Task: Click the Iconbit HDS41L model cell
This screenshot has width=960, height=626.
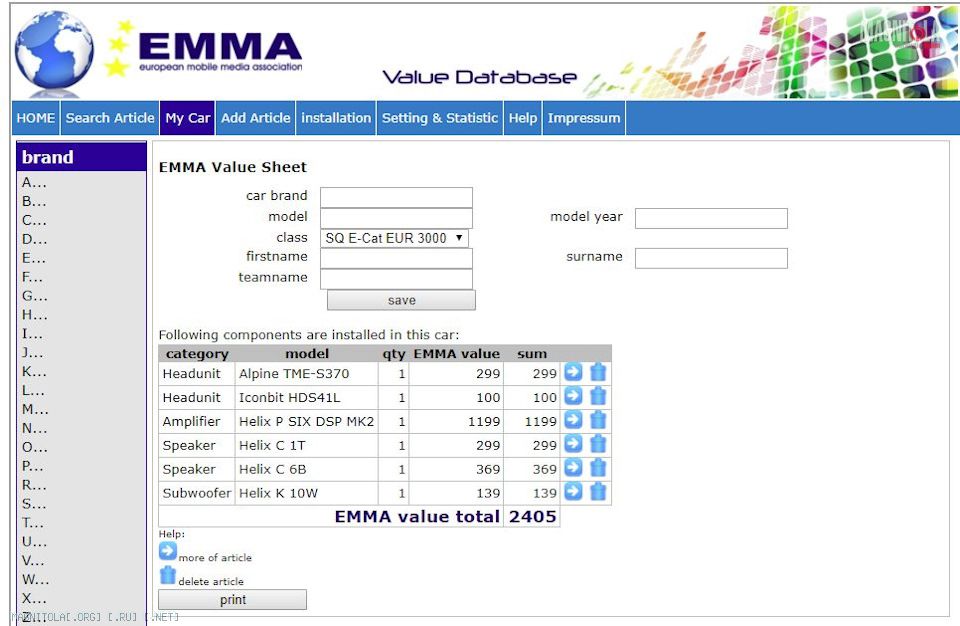Action: tap(306, 398)
